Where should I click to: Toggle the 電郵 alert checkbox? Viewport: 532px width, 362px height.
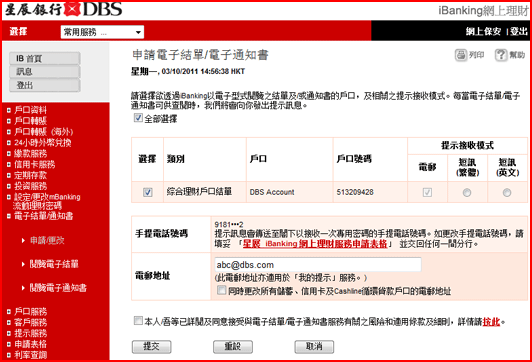(x=428, y=192)
